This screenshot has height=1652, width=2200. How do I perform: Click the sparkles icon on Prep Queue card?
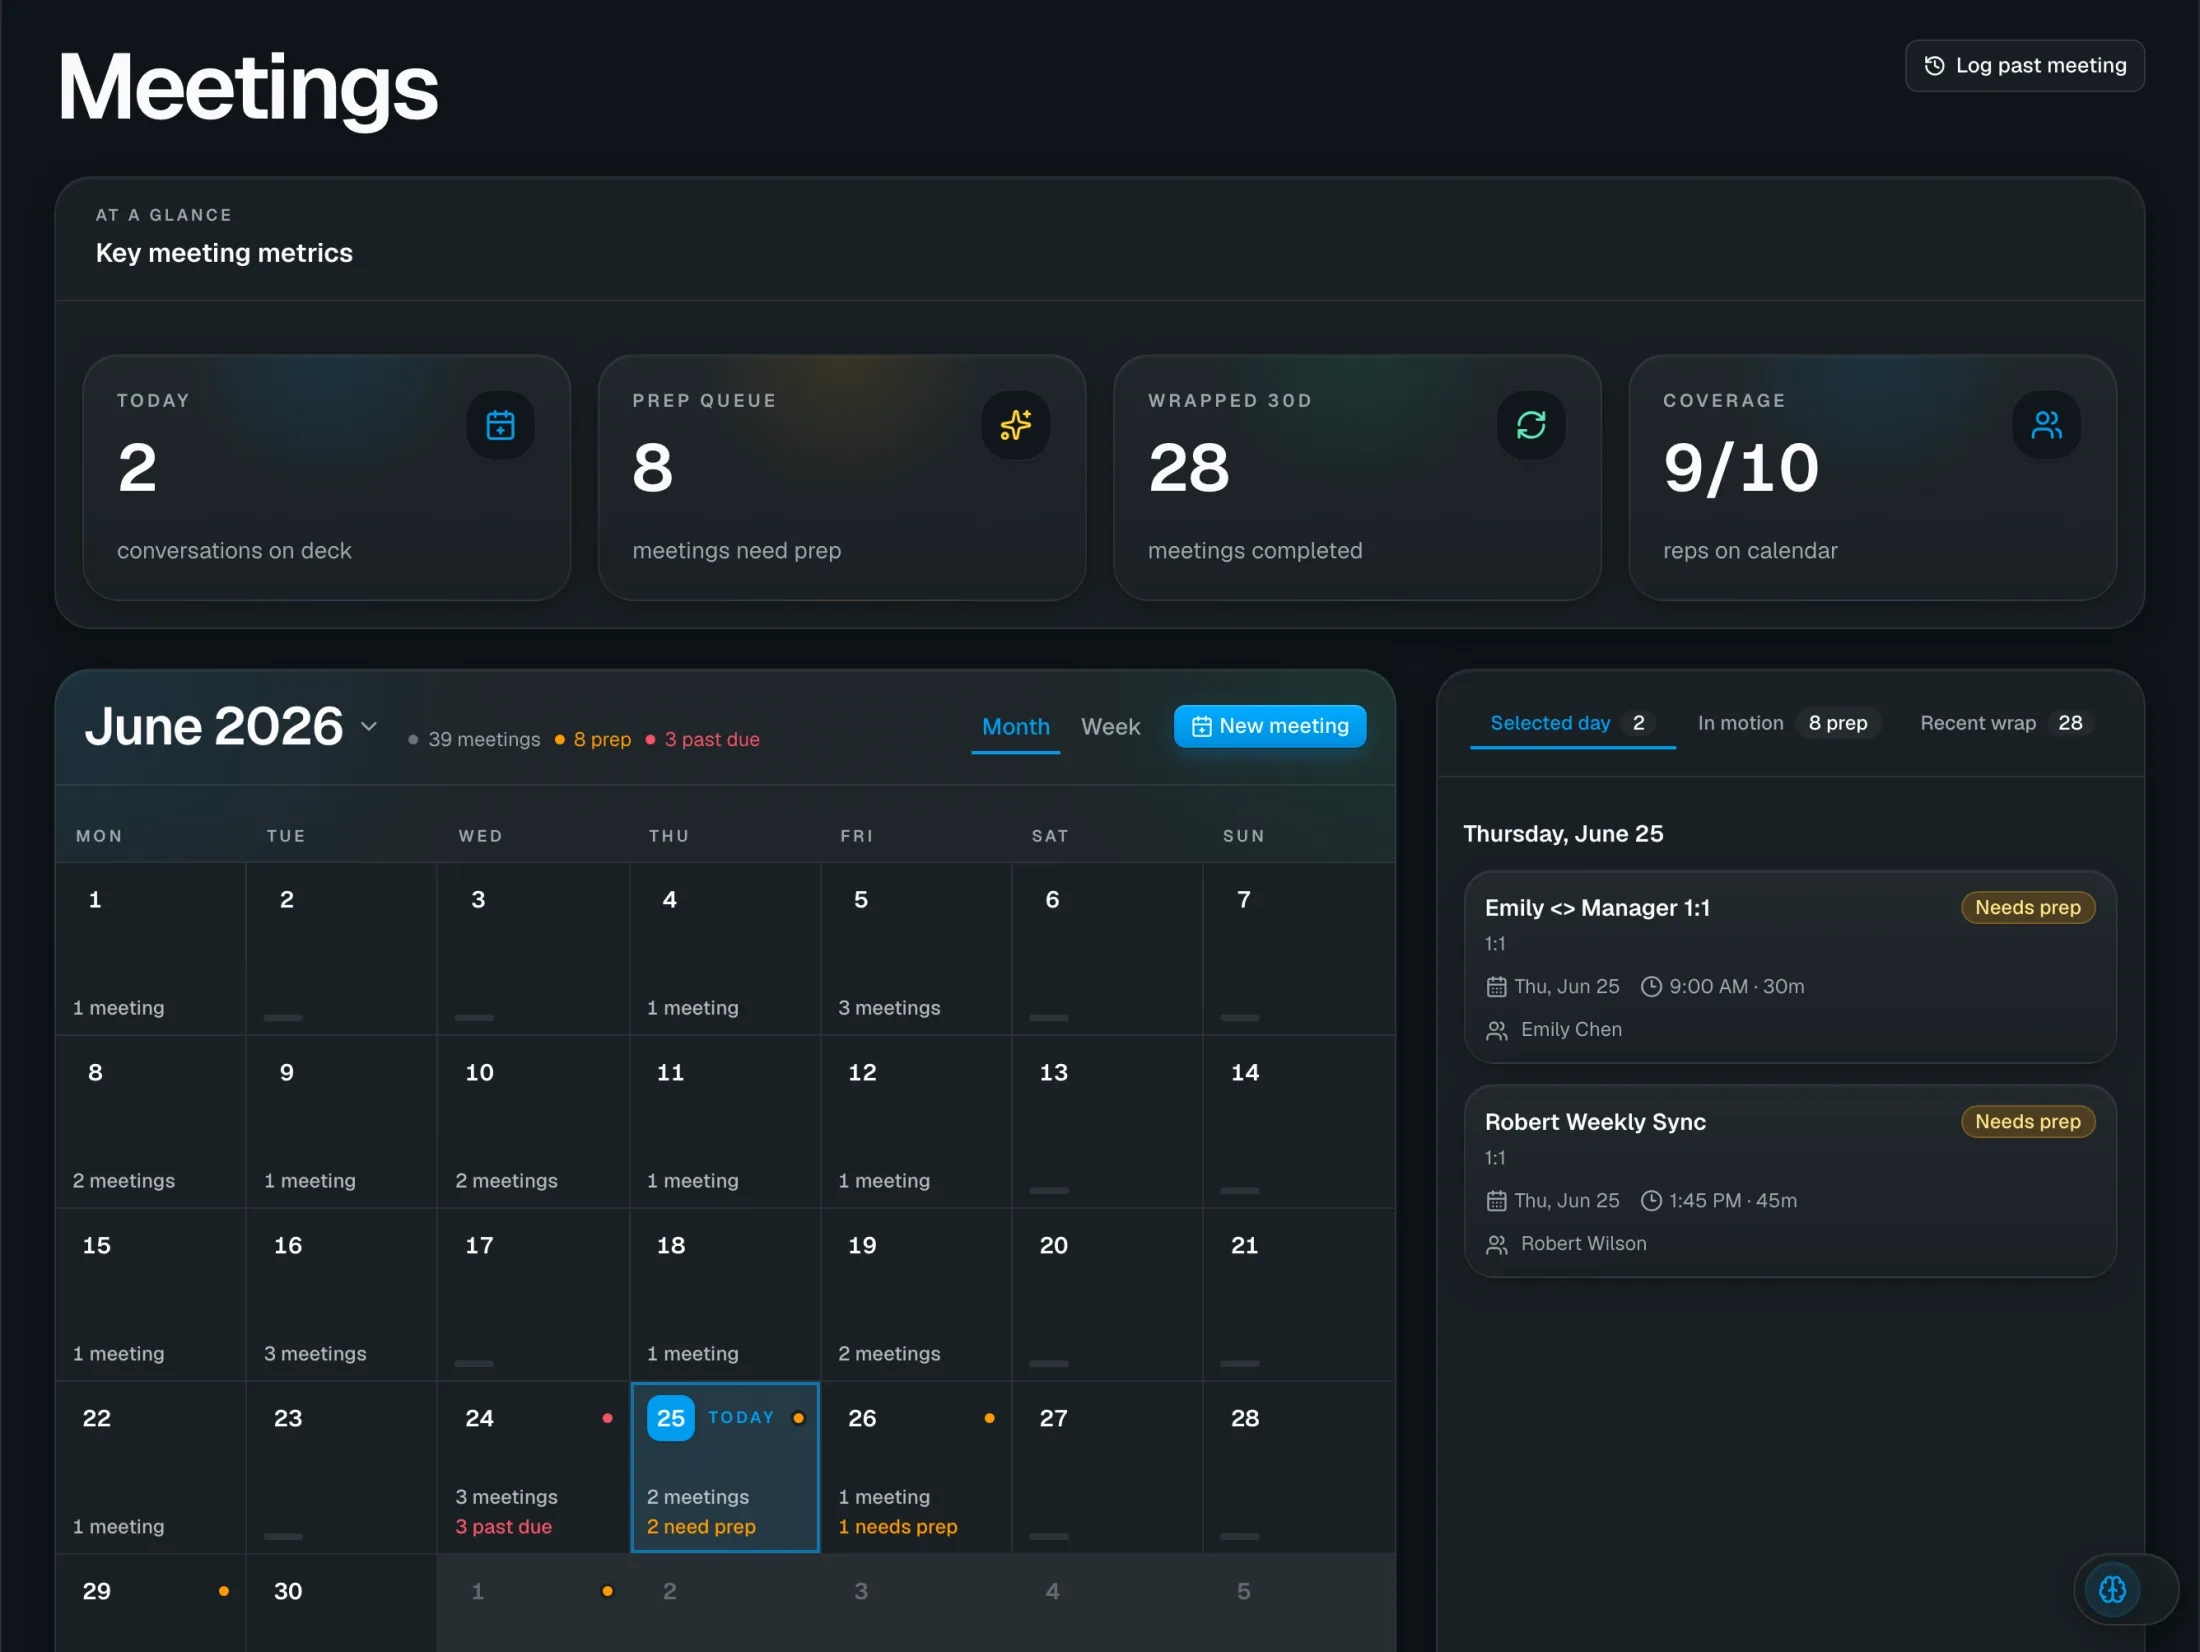[x=1015, y=425]
